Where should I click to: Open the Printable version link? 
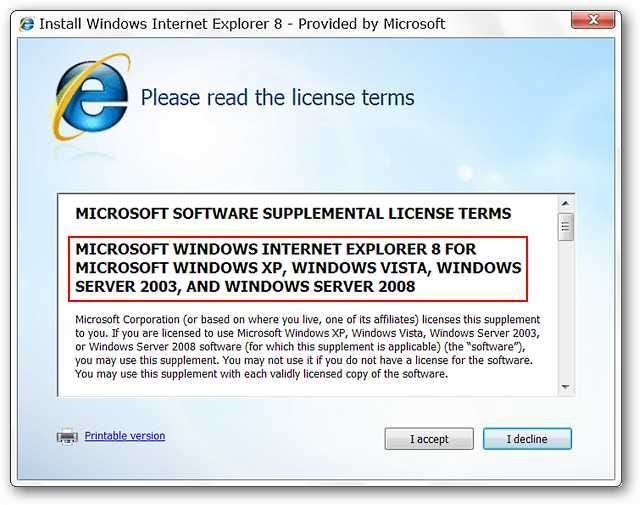pos(125,436)
